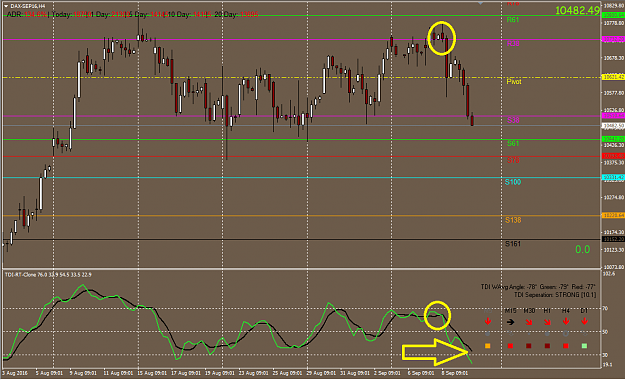Click the red down arrow left of M15 column
Screen dimensions: 625x380
click(x=487, y=321)
